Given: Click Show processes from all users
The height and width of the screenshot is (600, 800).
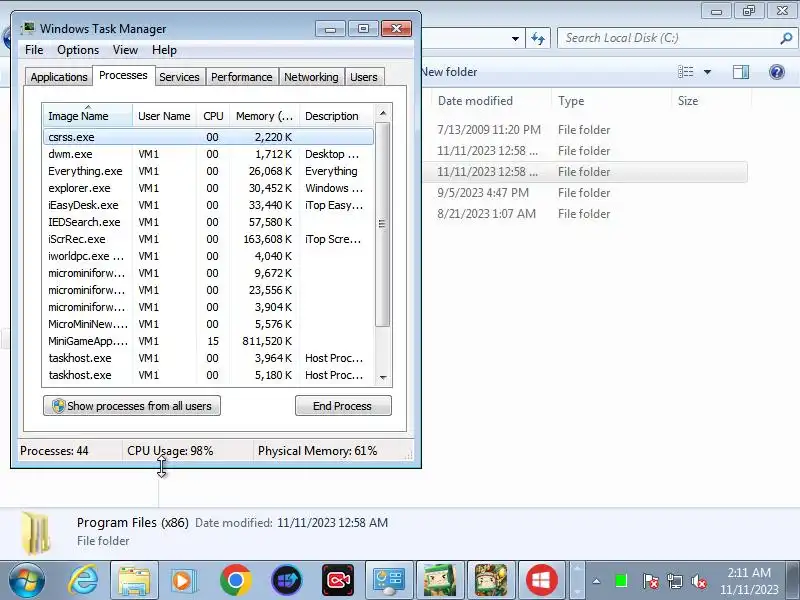Looking at the screenshot, I should [x=132, y=406].
